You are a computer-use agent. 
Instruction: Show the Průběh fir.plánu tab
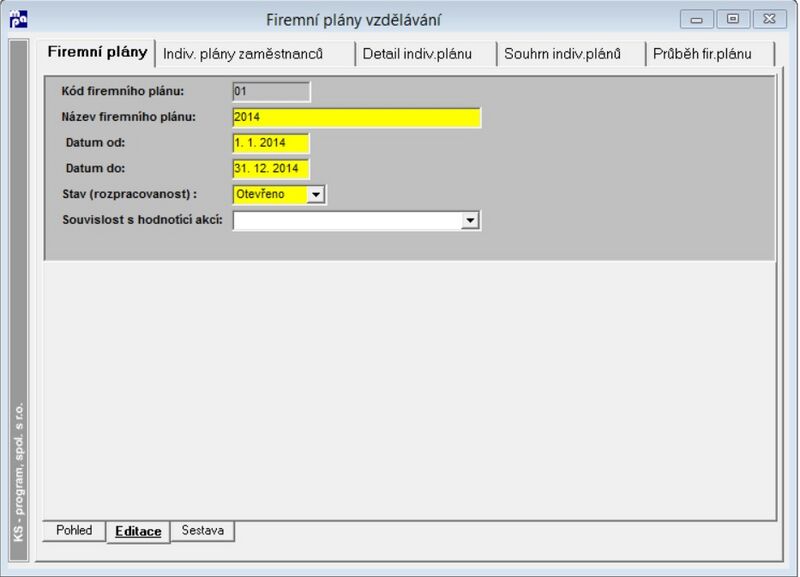[702, 54]
